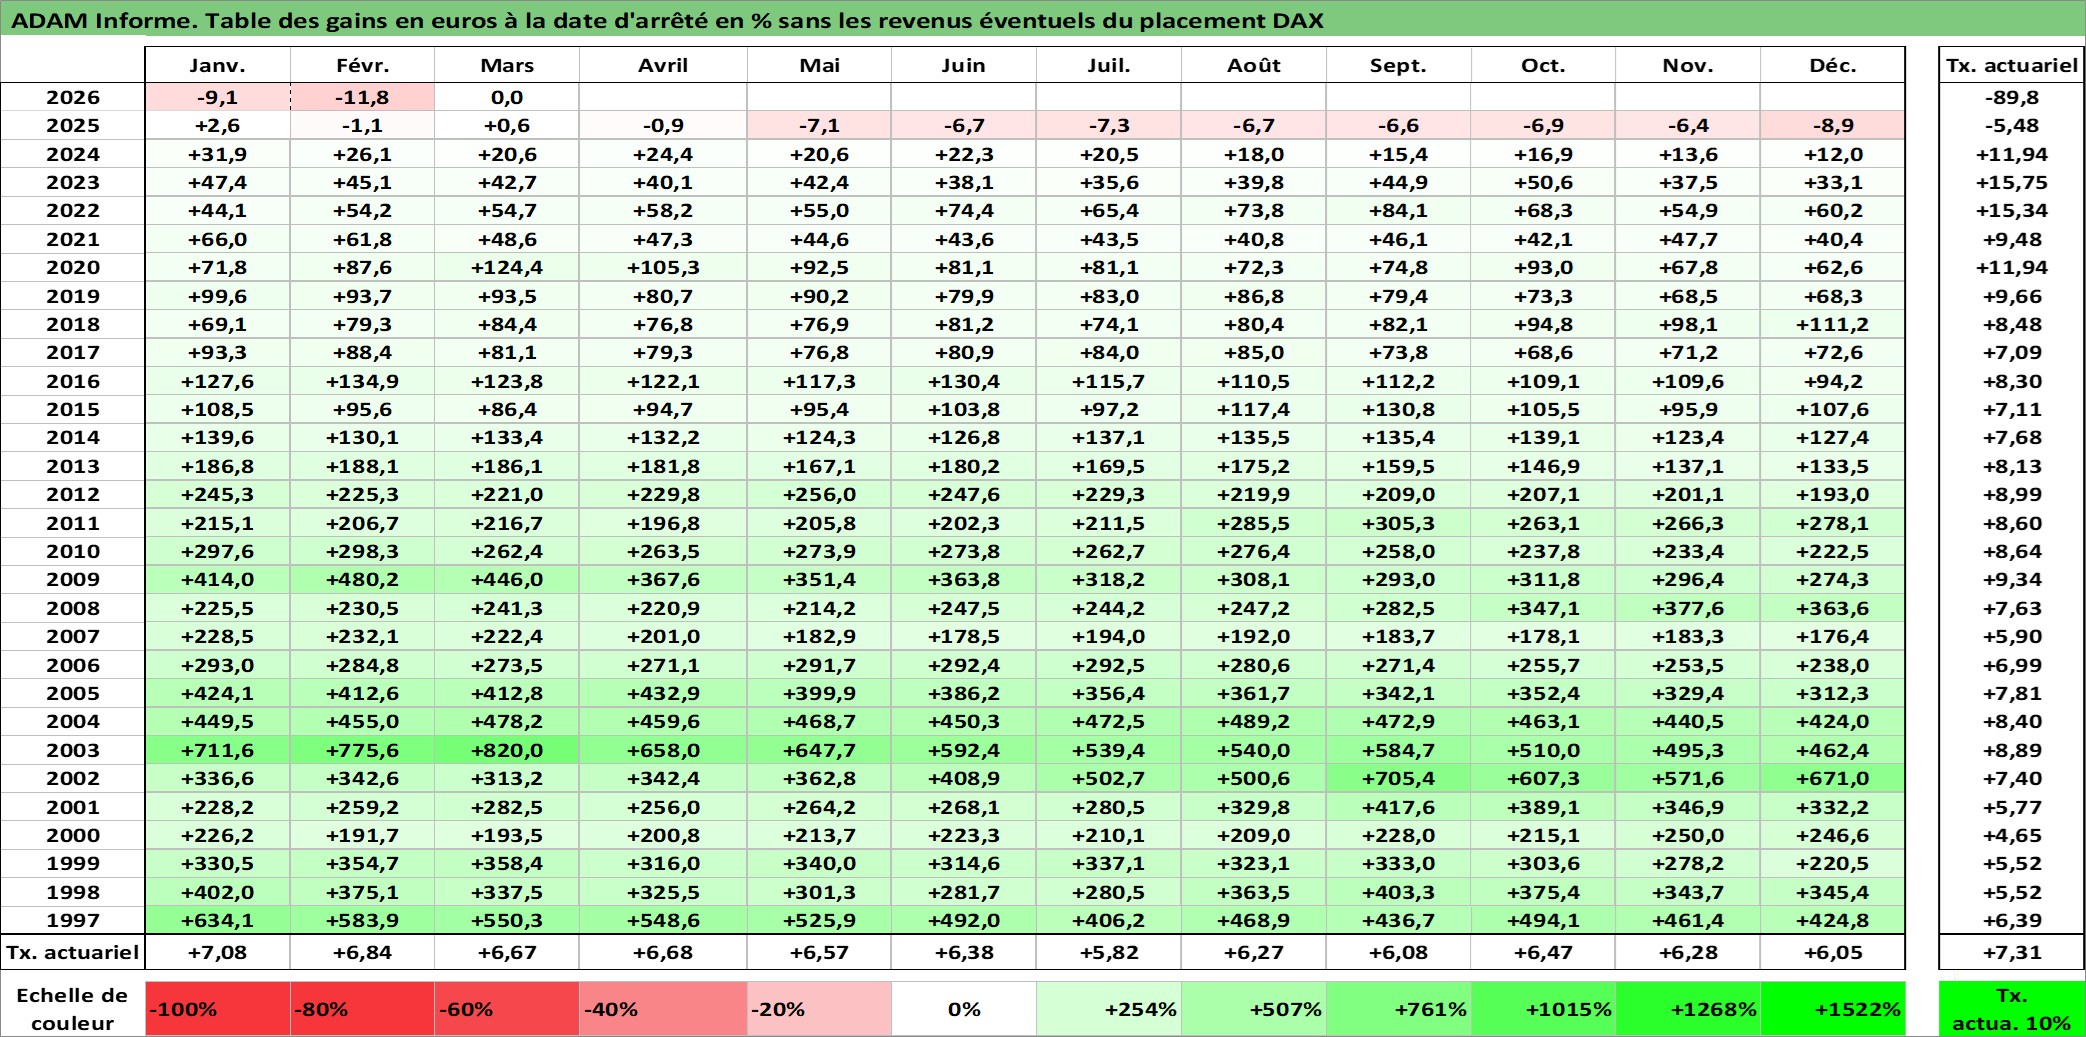Select the Avril column header
2086x1037 pixels.
[x=663, y=65]
